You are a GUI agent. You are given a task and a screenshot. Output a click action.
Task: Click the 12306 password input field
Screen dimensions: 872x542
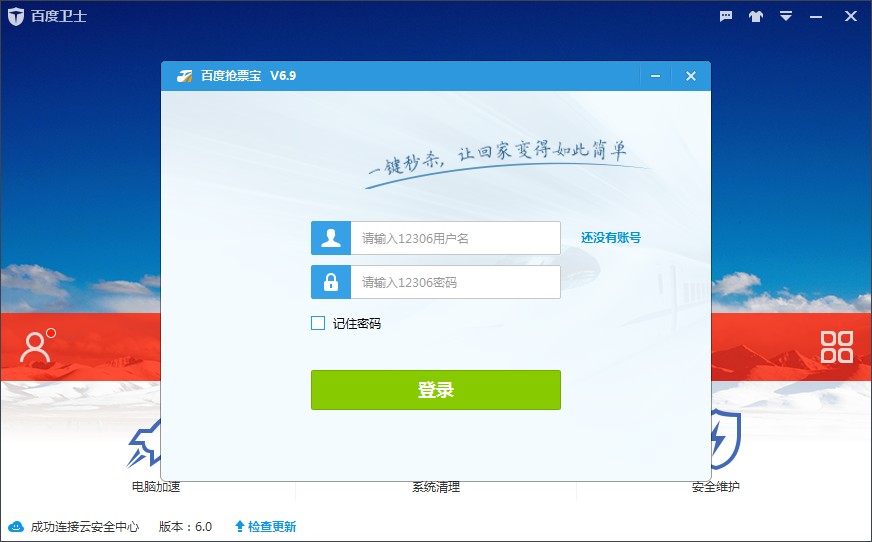coord(455,282)
